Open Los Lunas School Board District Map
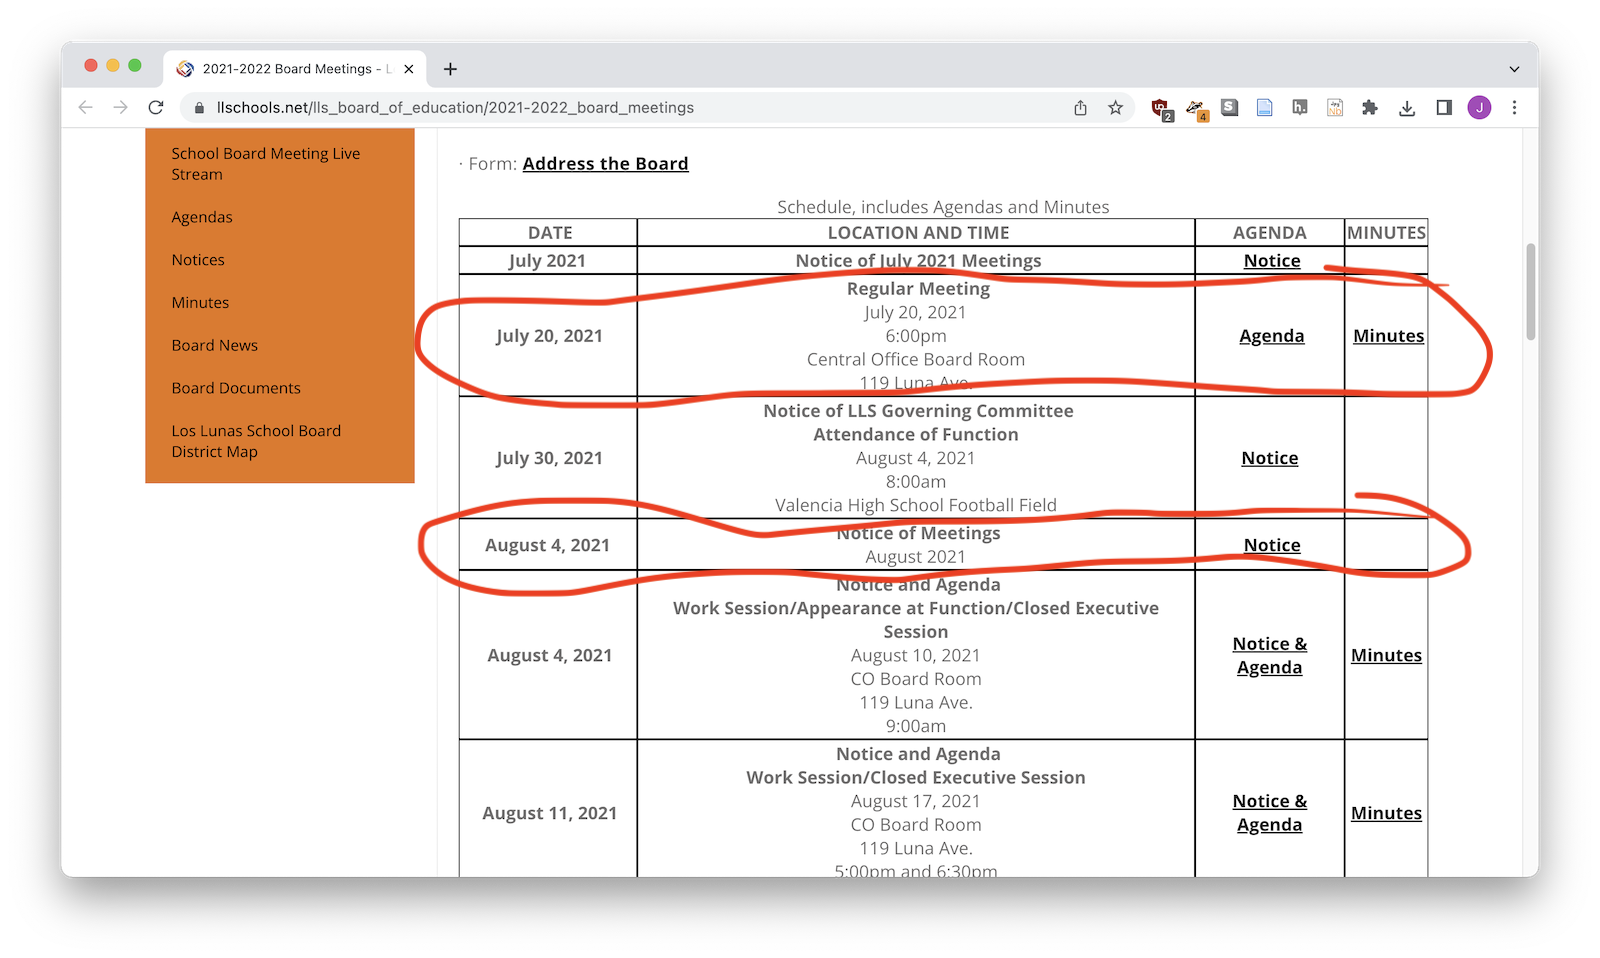 256,441
